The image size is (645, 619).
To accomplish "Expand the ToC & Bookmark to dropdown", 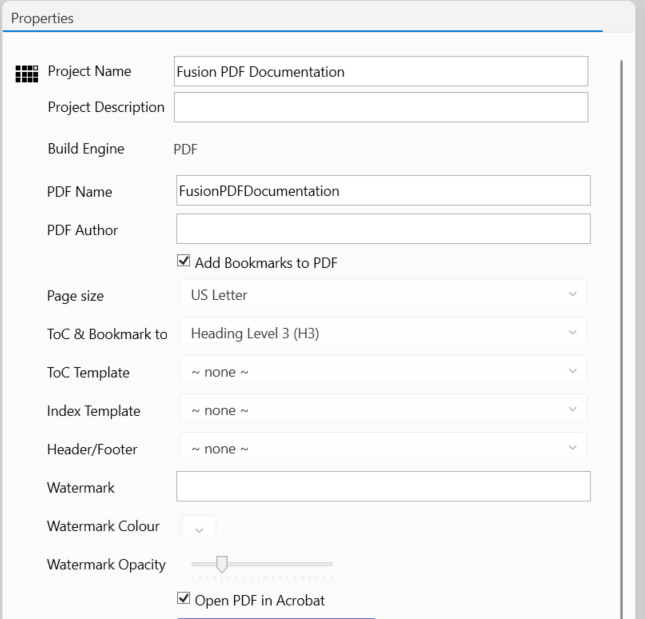I will (382, 333).
